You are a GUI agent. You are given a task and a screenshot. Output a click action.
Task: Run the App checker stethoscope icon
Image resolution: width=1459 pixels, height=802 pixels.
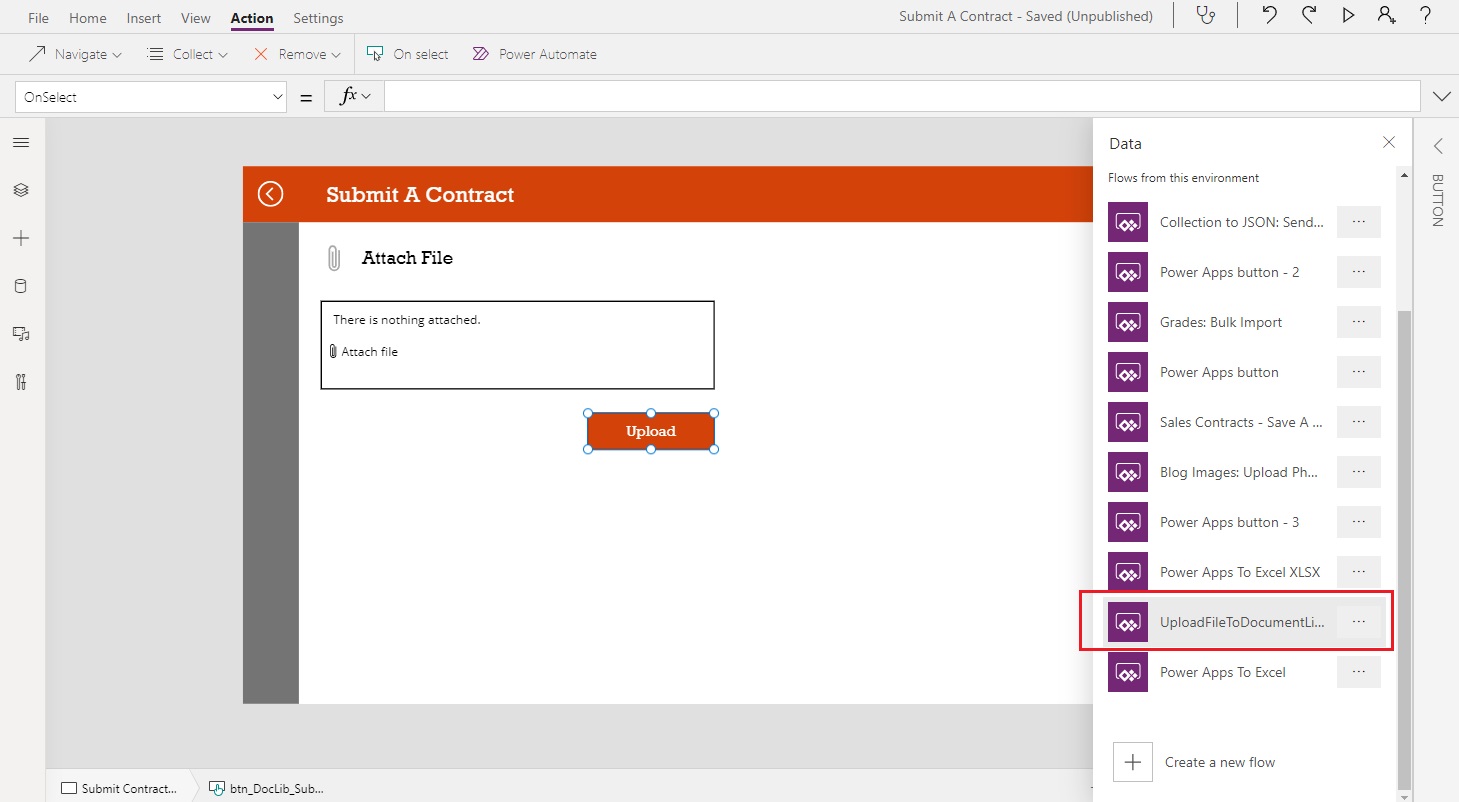(x=1206, y=15)
